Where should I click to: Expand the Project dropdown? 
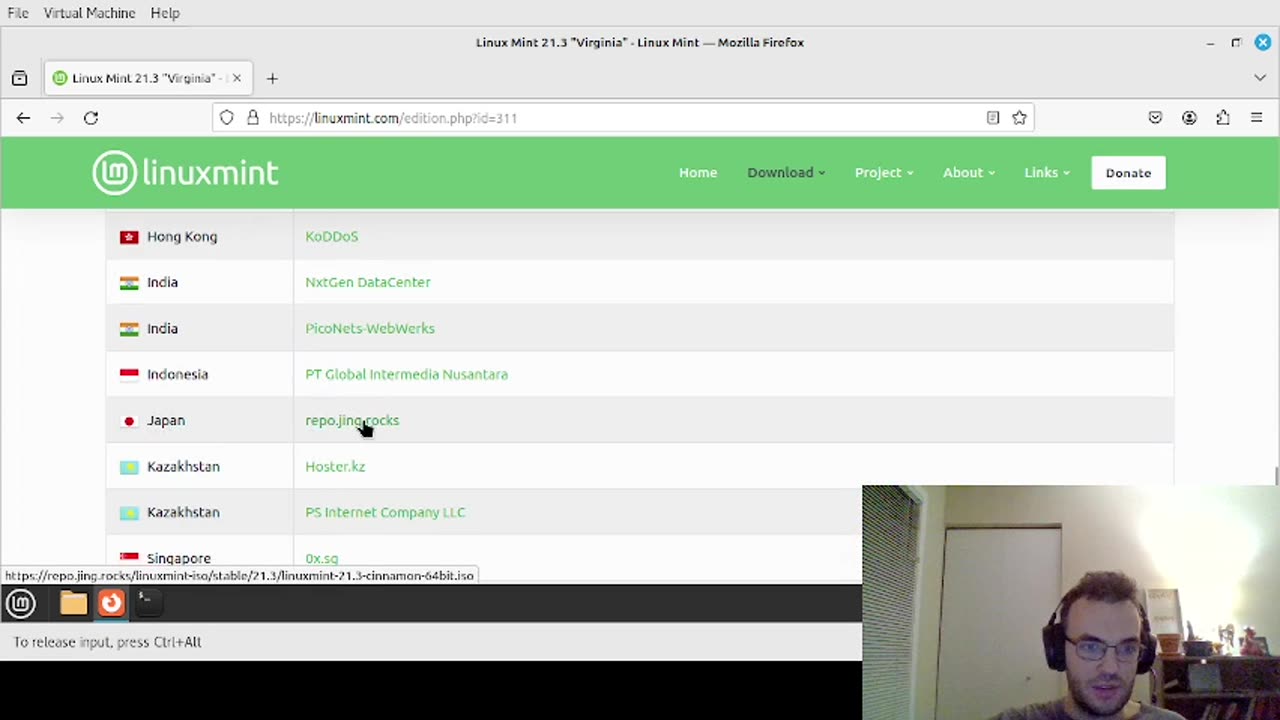884,173
